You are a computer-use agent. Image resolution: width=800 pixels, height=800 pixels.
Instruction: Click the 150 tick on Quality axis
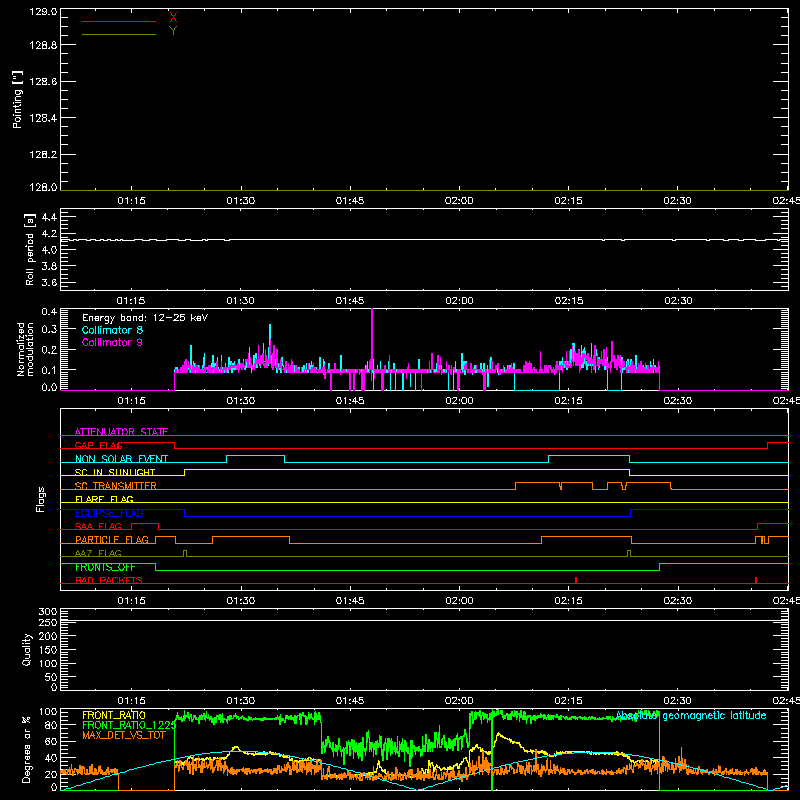48,650
